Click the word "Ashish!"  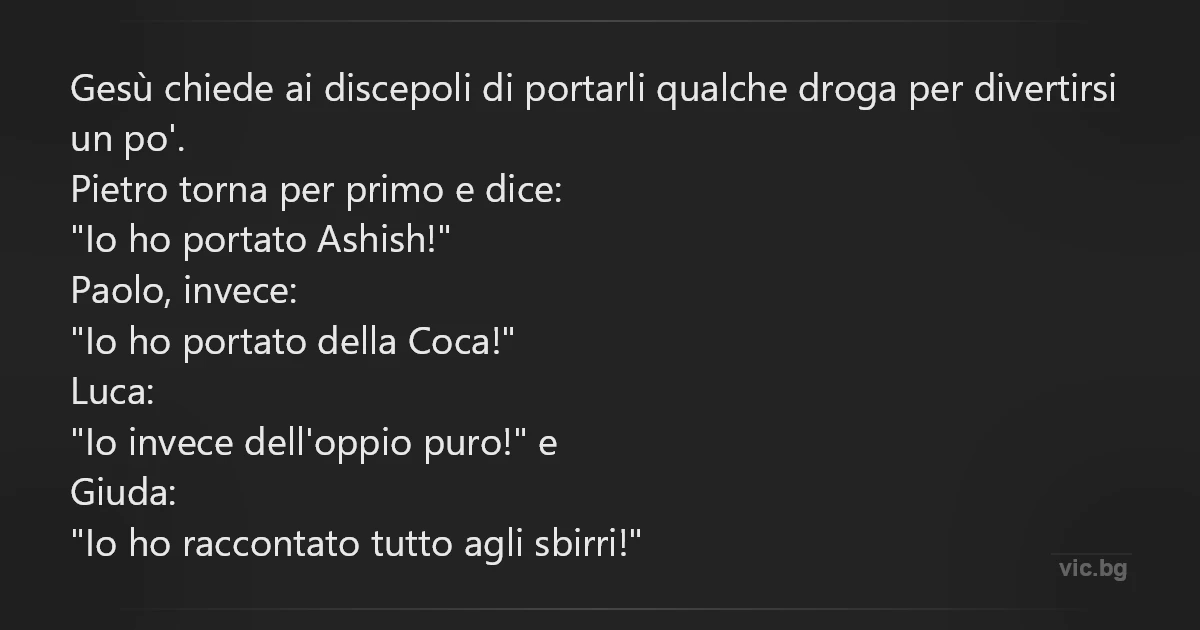pyautogui.click(x=379, y=242)
